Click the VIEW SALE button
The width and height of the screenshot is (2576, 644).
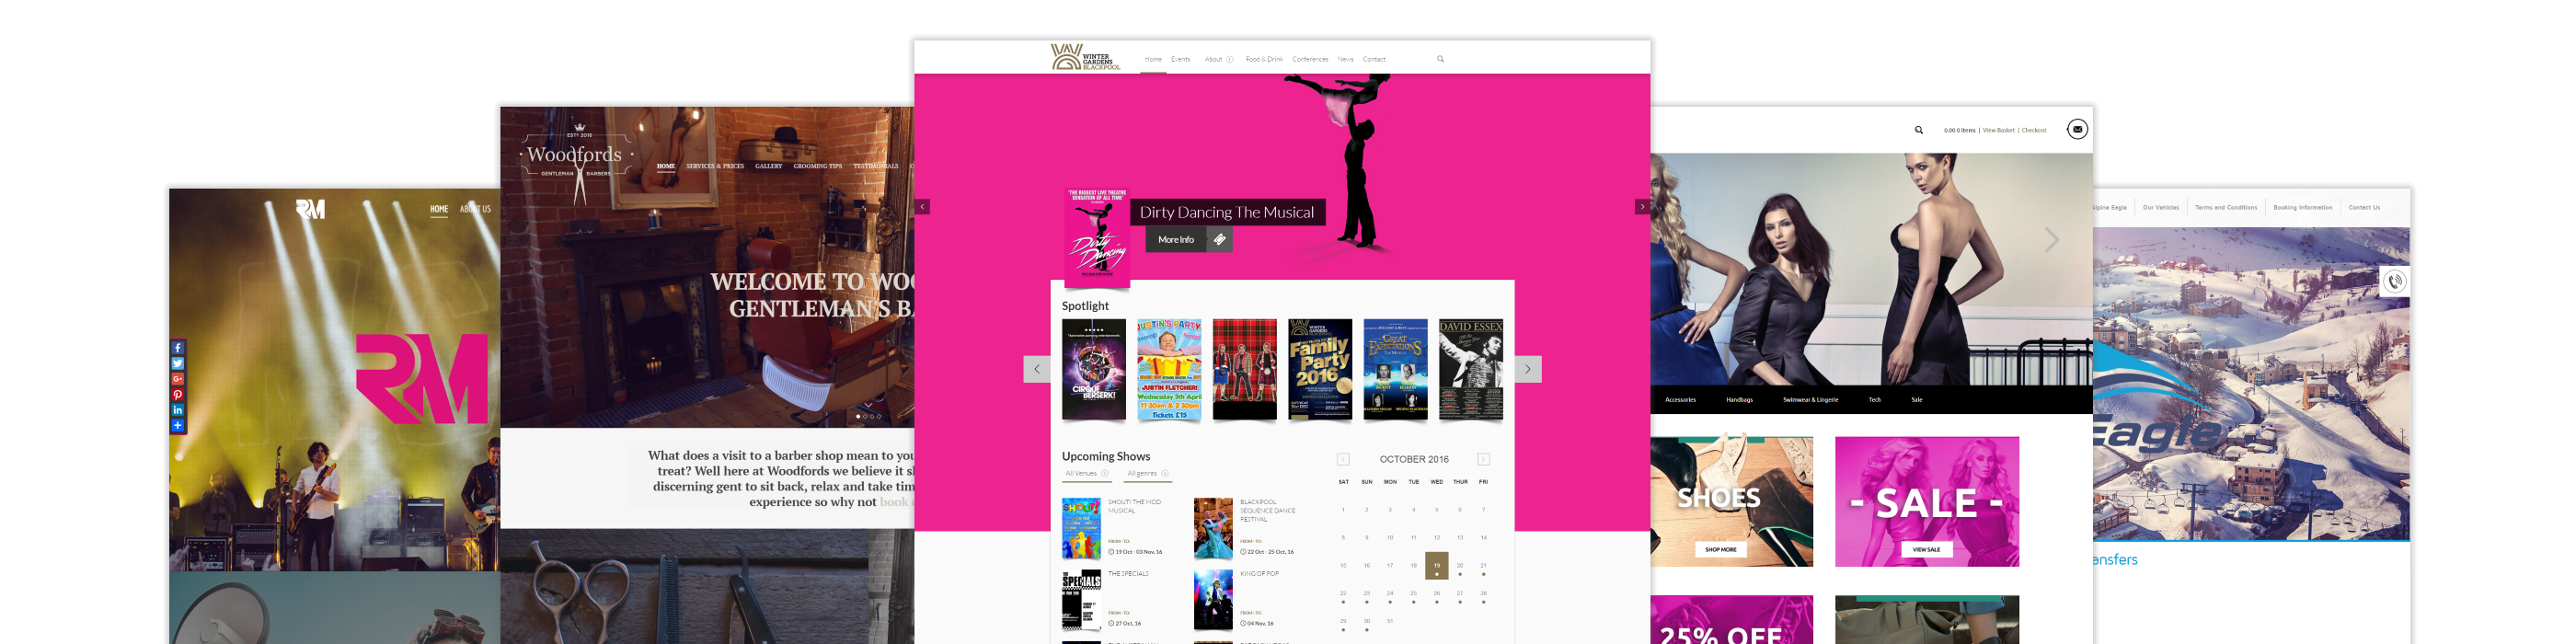pos(1927,550)
